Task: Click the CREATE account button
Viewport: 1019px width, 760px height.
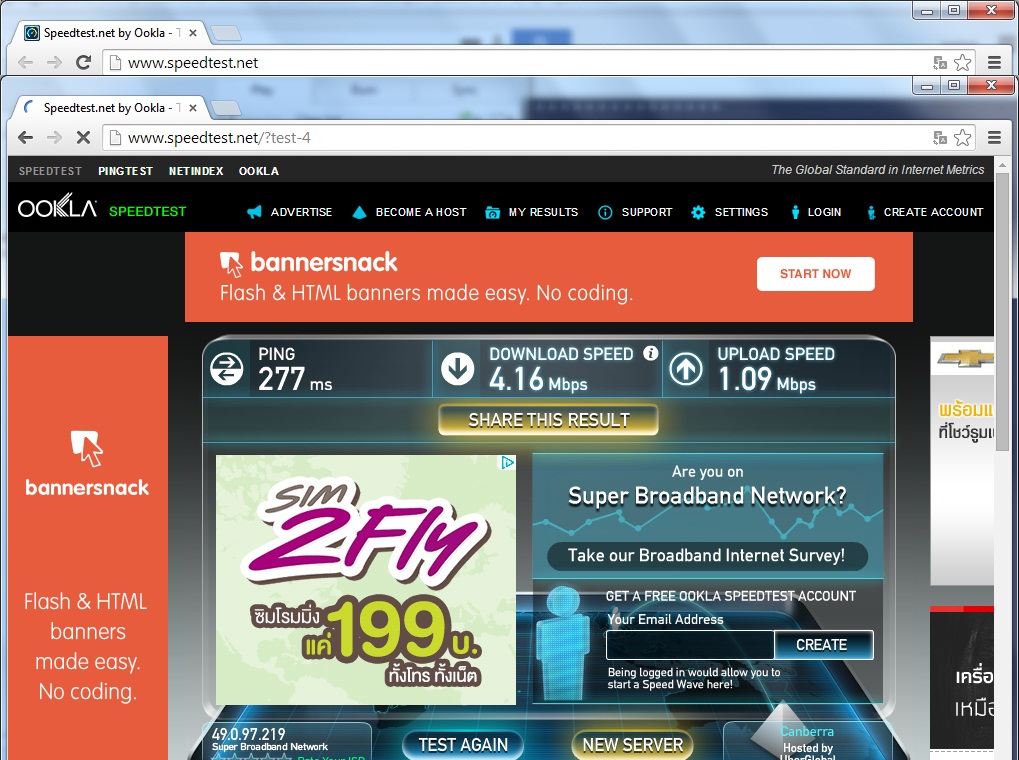Action: pos(823,645)
